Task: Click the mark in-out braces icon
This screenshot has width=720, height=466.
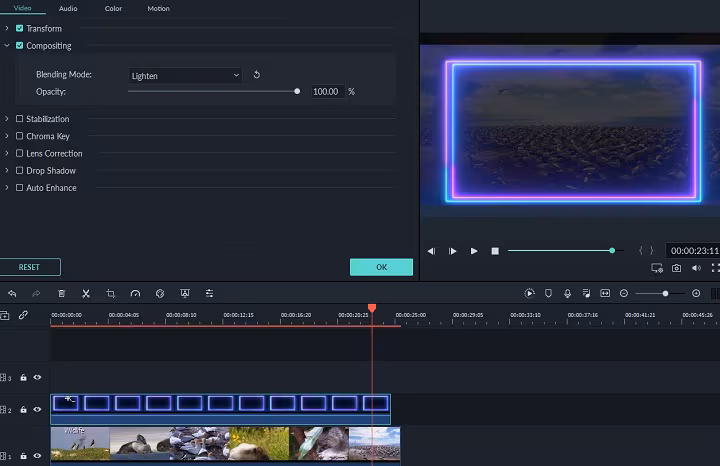Action: click(646, 251)
